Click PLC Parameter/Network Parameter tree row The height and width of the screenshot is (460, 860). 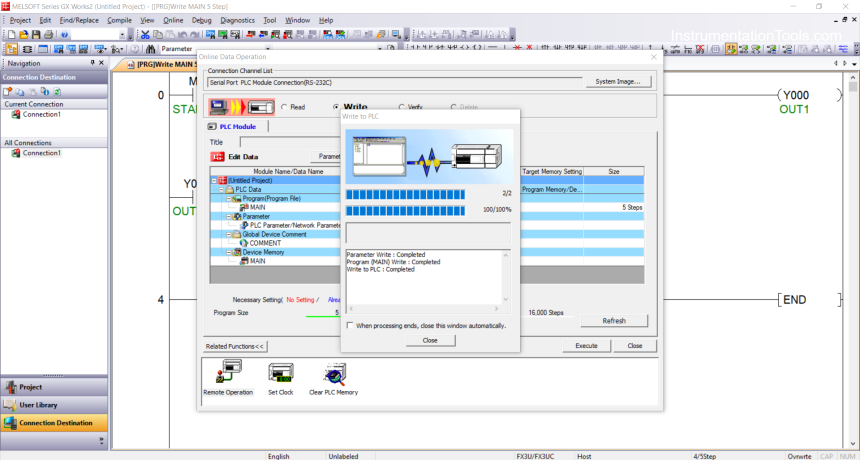(290, 225)
